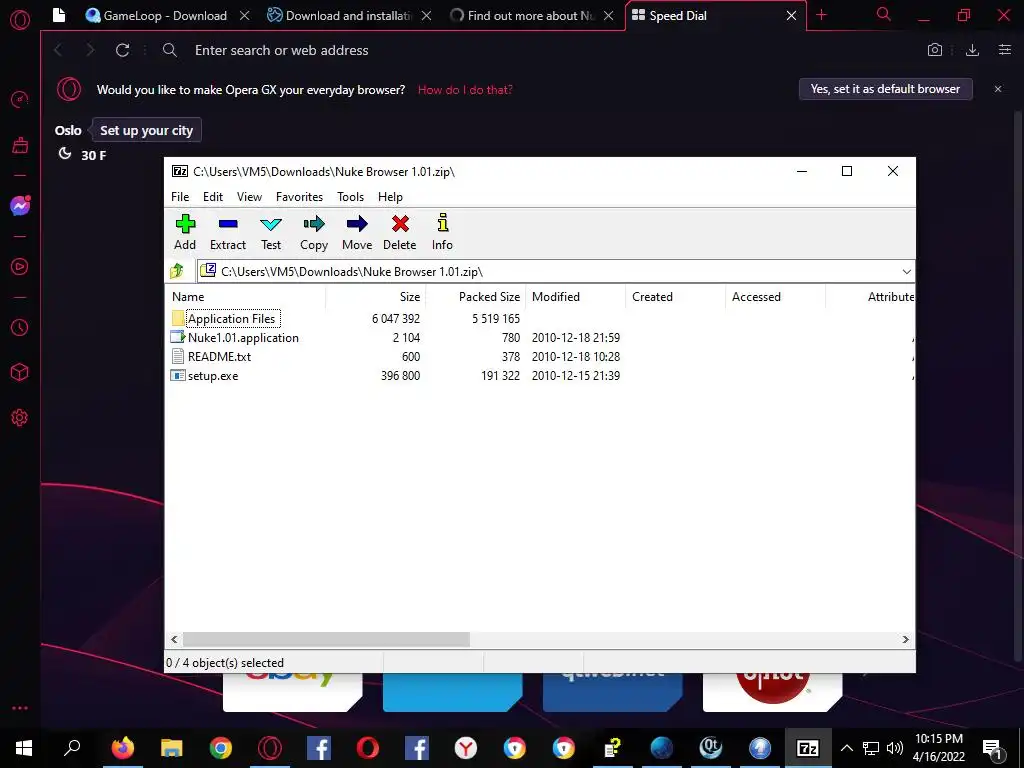
Task: Open Extensions cube icon in Opera sidebar
Action: pyautogui.click(x=20, y=372)
